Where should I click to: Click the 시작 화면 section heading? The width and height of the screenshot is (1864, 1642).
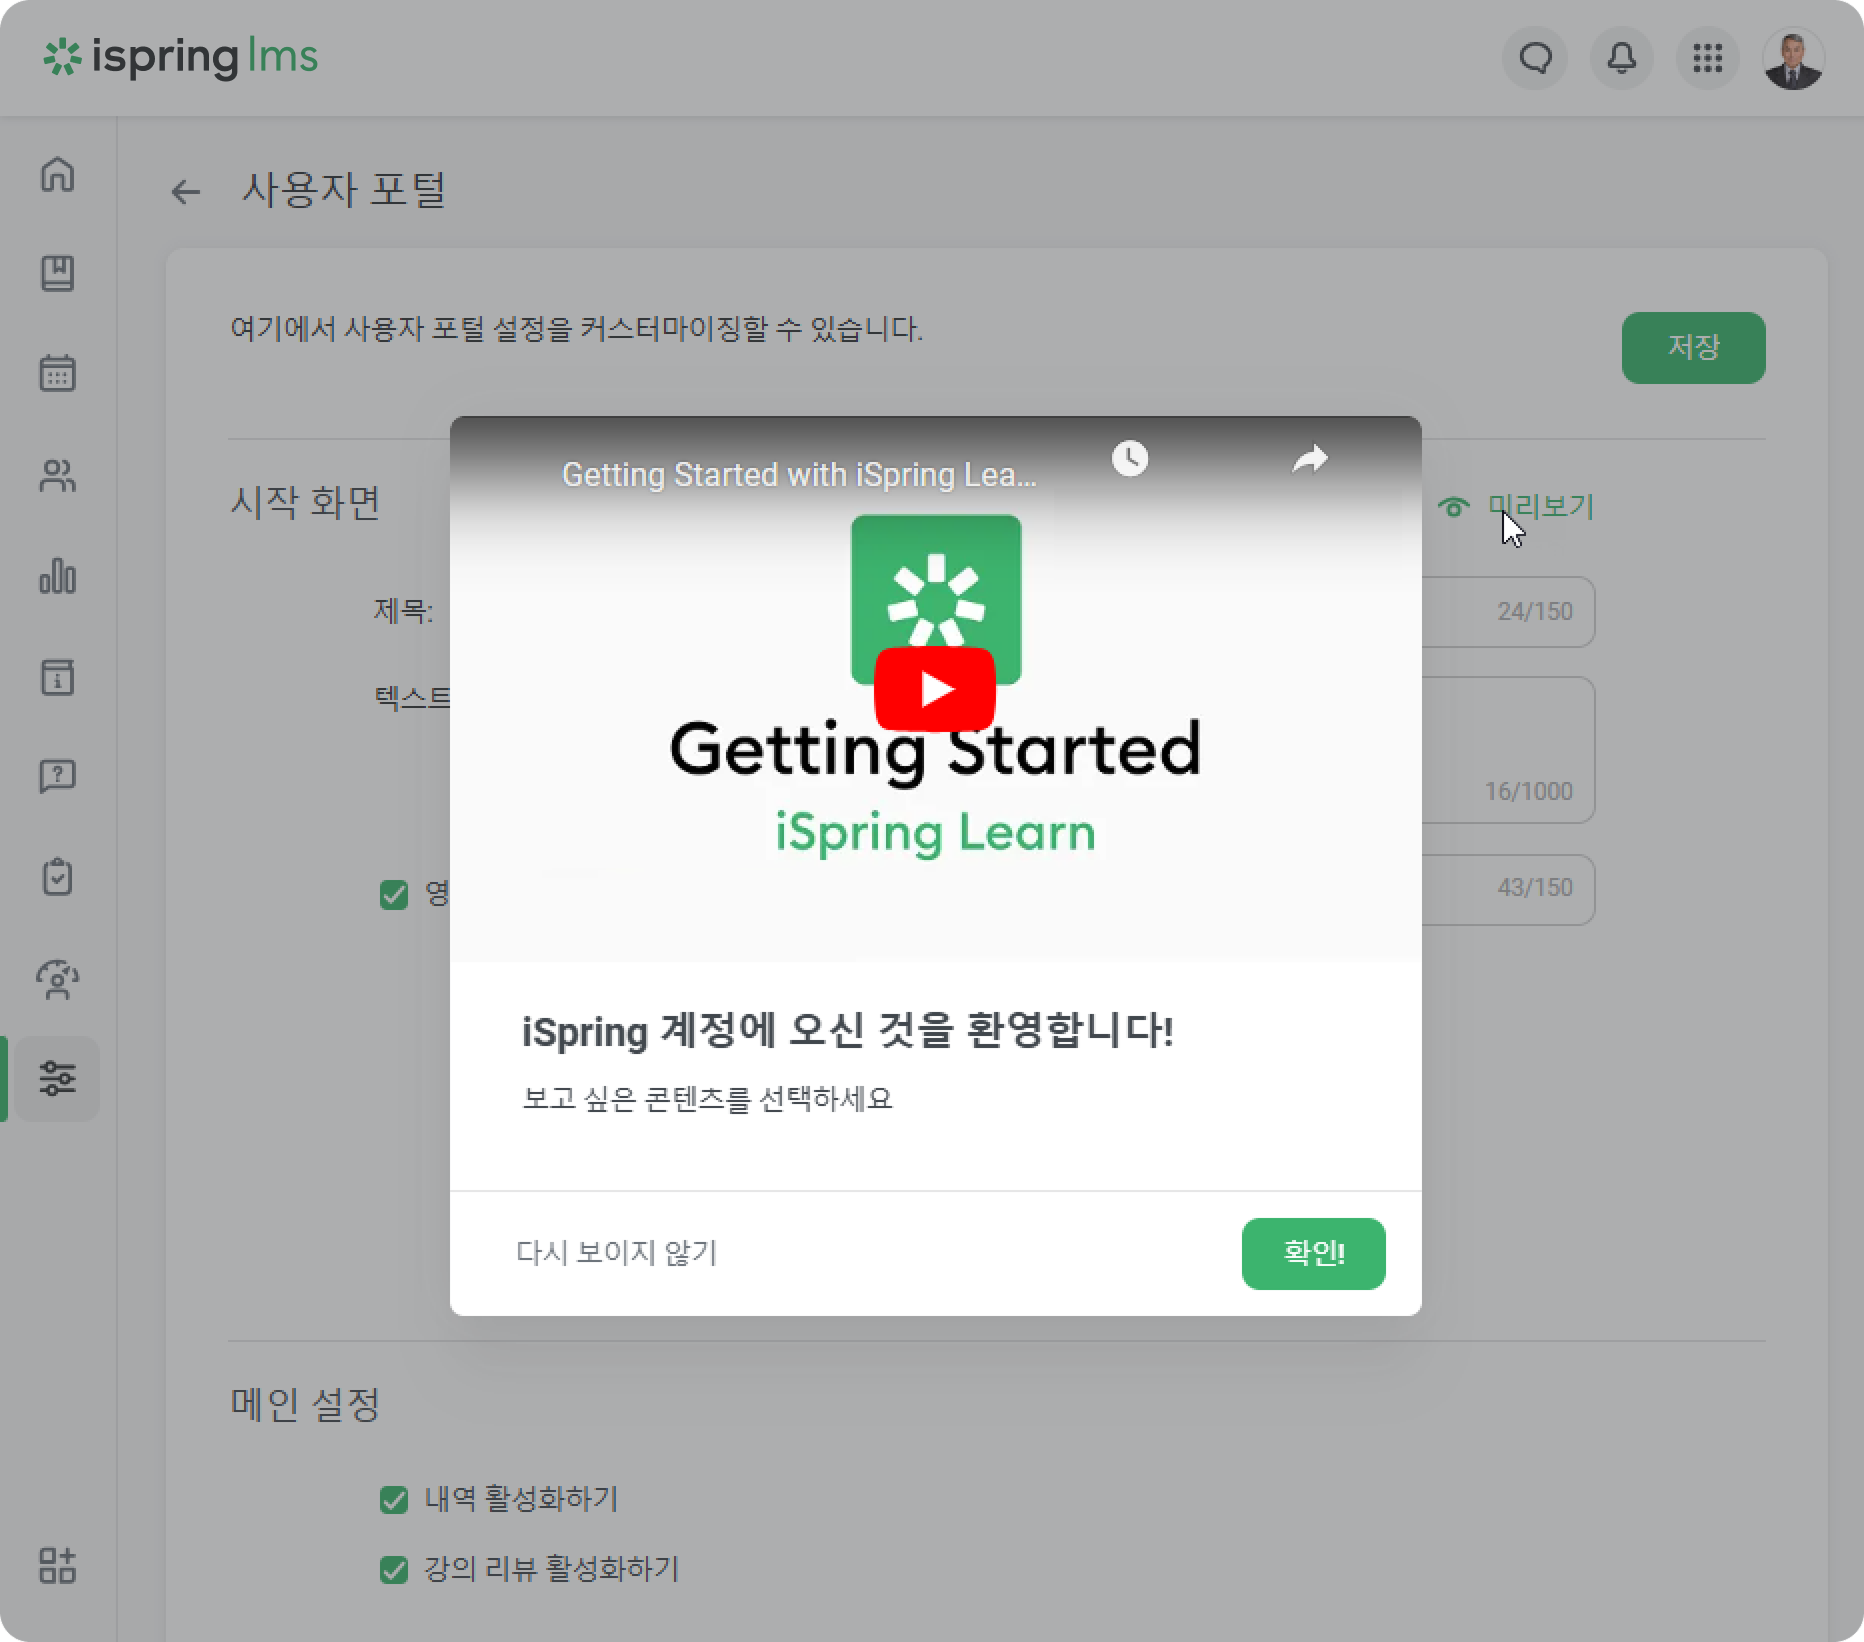coord(305,502)
